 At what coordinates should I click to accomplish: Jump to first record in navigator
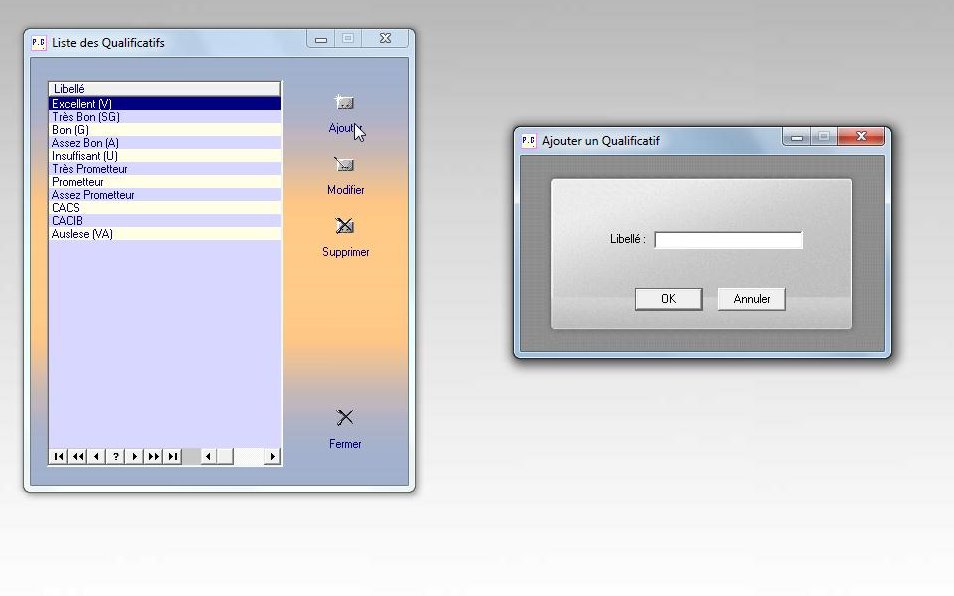[58, 457]
